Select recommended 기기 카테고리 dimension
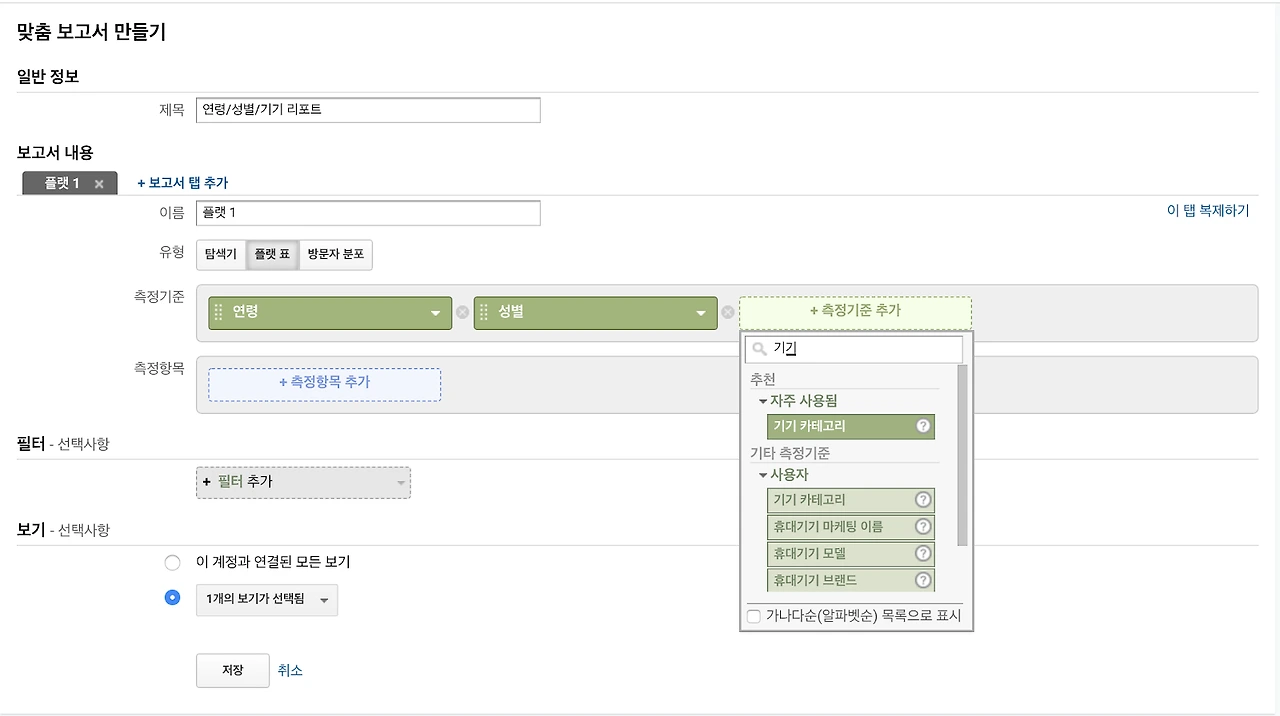1280x716 pixels. click(851, 426)
